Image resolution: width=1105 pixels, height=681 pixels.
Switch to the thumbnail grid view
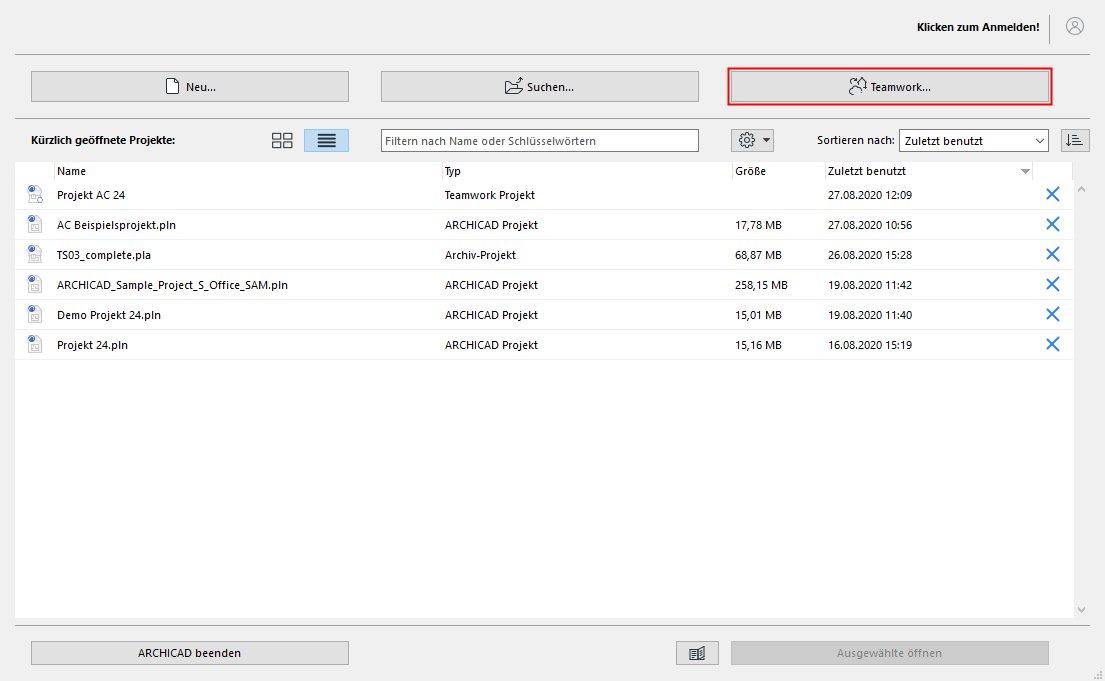pyautogui.click(x=282, y=140)
